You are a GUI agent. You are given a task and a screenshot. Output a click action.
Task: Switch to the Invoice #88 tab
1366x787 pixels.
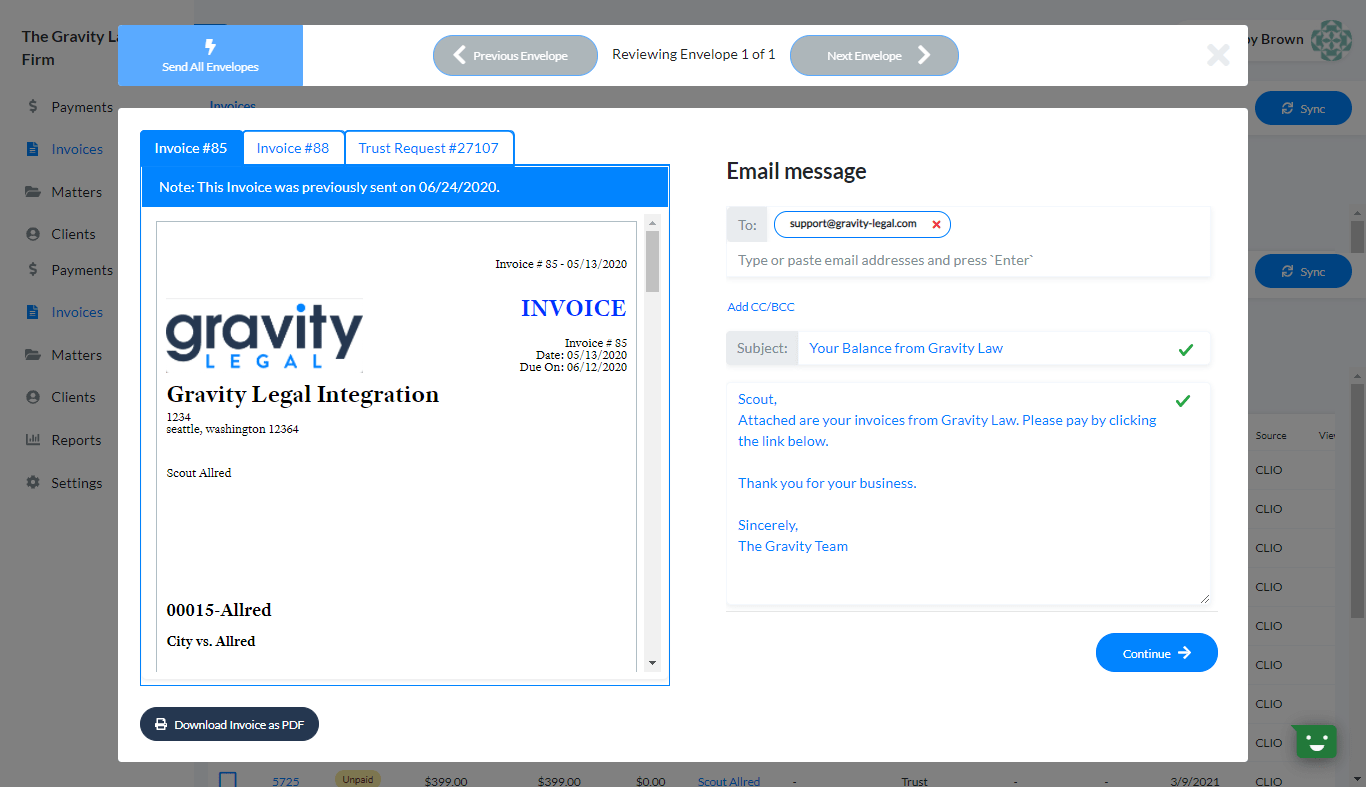click(293, 148)
